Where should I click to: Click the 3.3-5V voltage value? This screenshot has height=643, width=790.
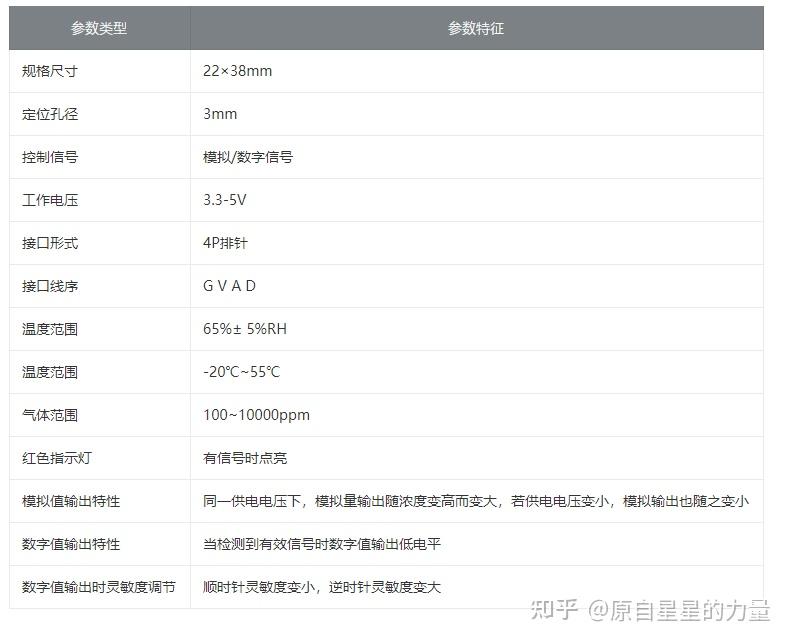(x=225, y=200)
